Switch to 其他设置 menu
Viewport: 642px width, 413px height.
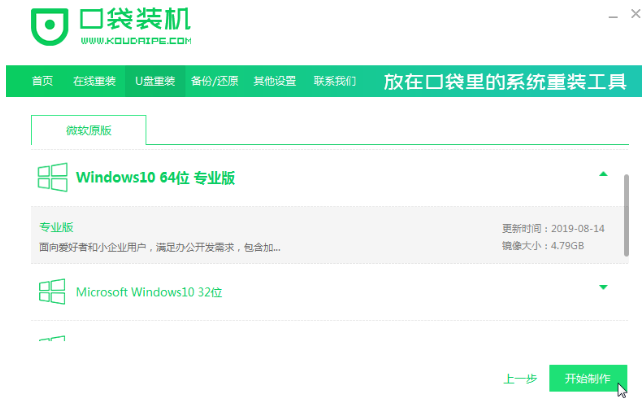coord(275,81)
